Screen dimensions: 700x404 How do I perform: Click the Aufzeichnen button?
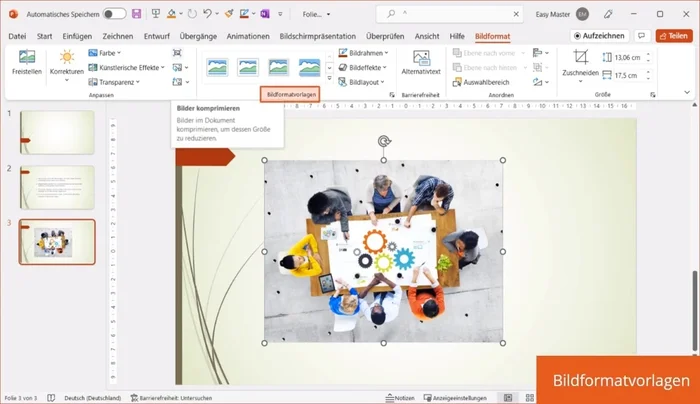(597, 35)
